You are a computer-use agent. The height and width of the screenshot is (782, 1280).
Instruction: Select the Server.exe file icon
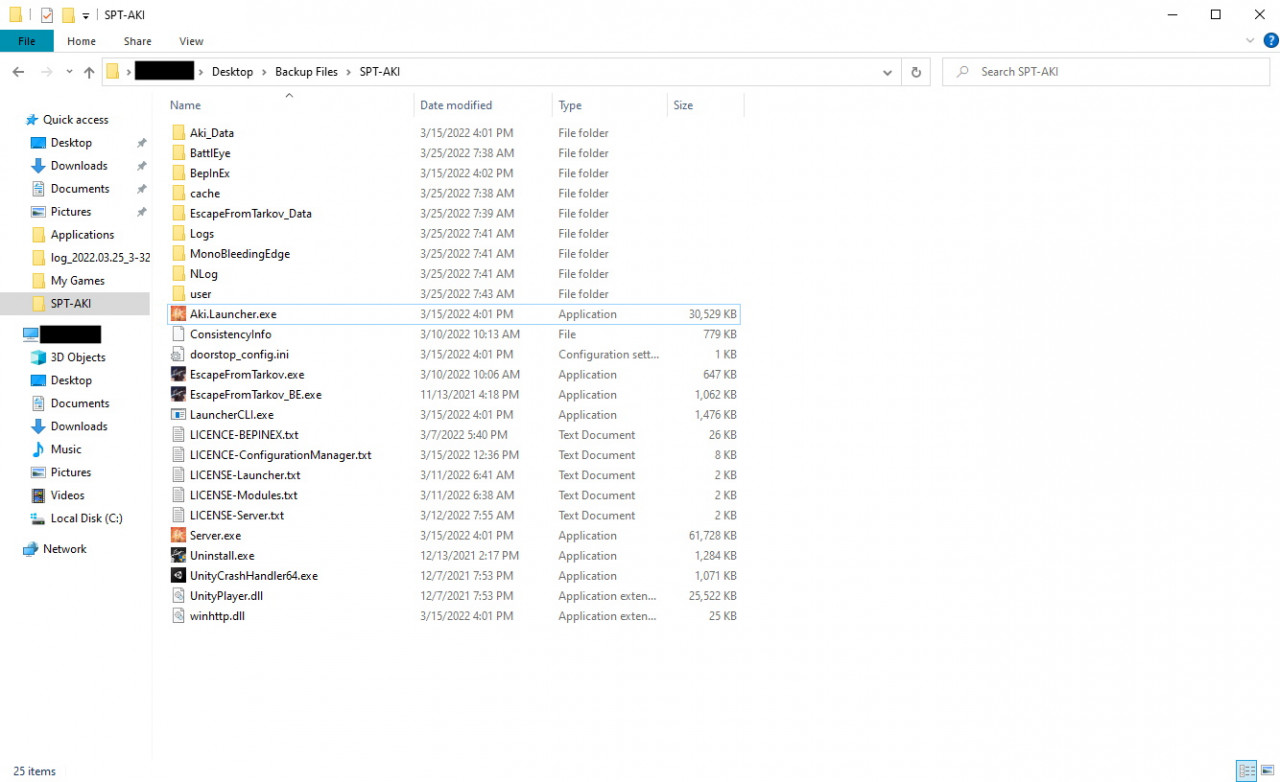point(179,536)
